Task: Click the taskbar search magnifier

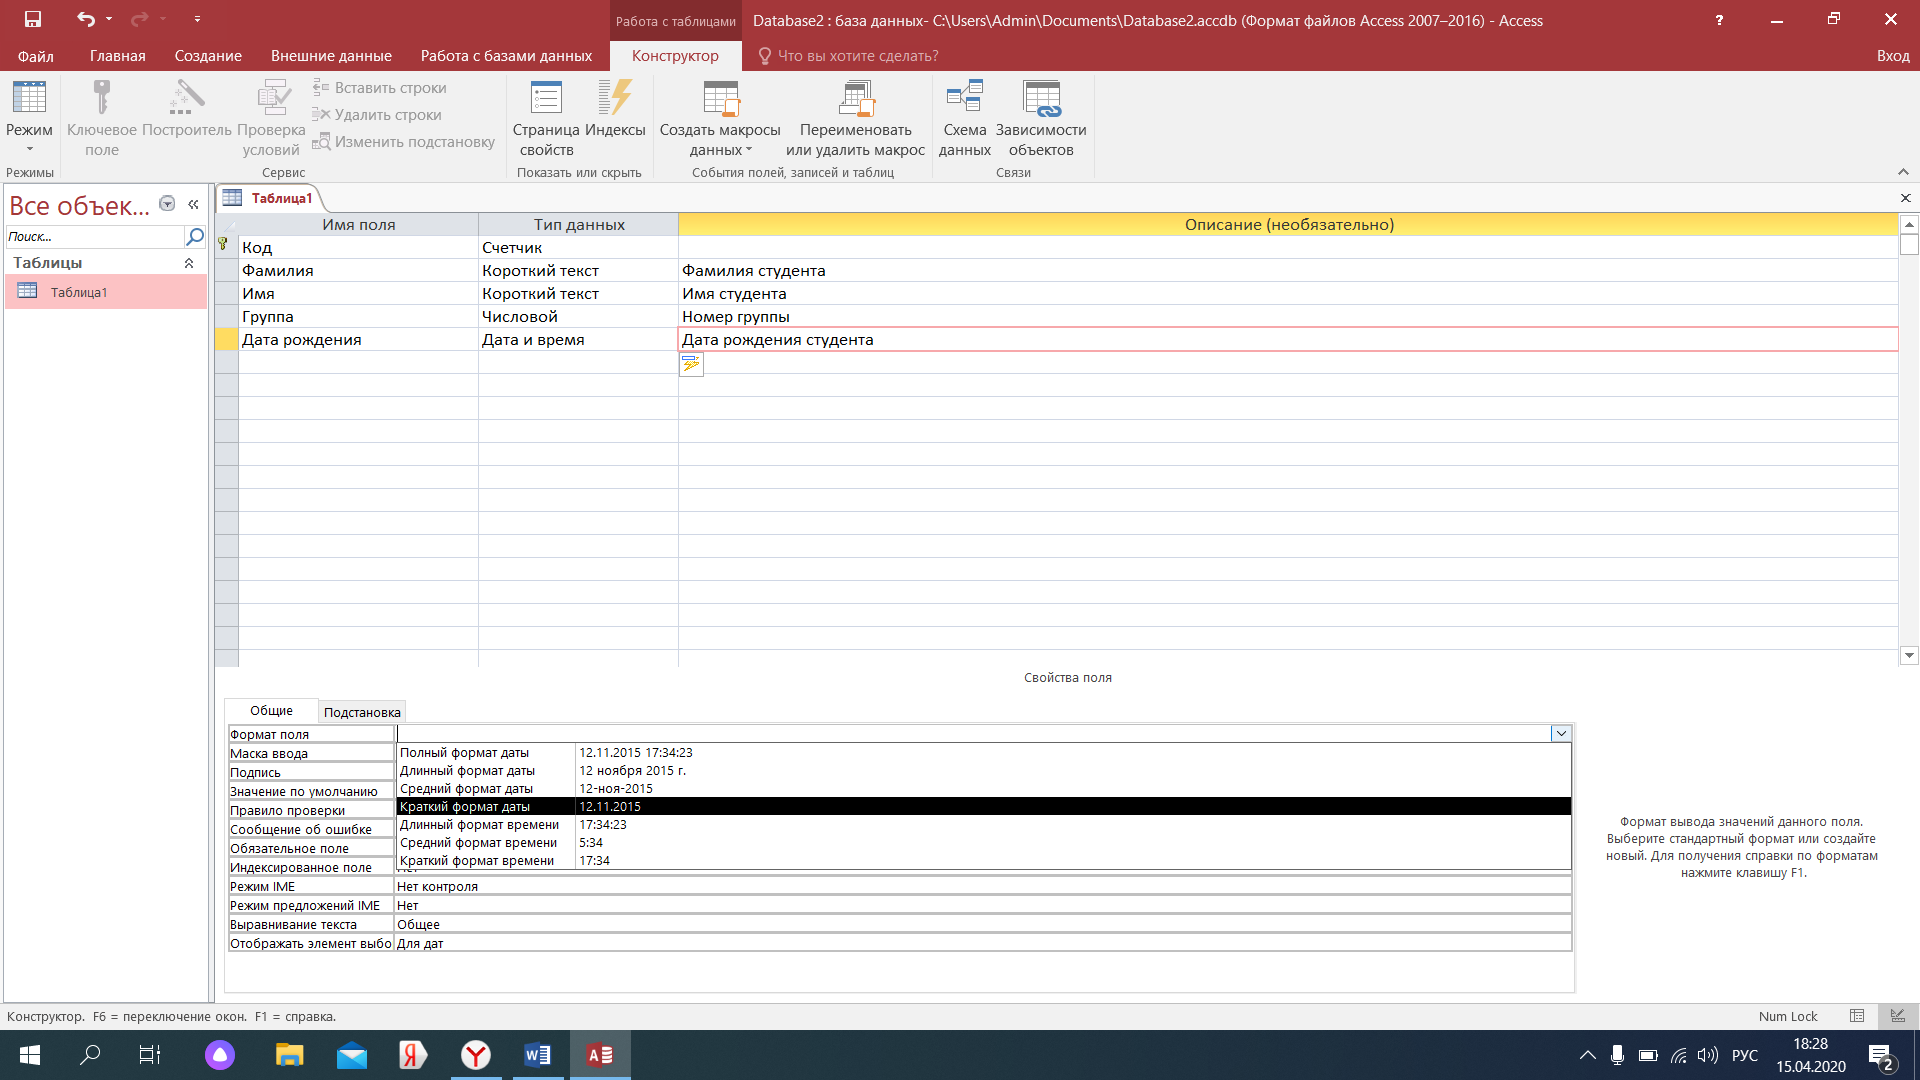Action: (x=90, y=1055)
